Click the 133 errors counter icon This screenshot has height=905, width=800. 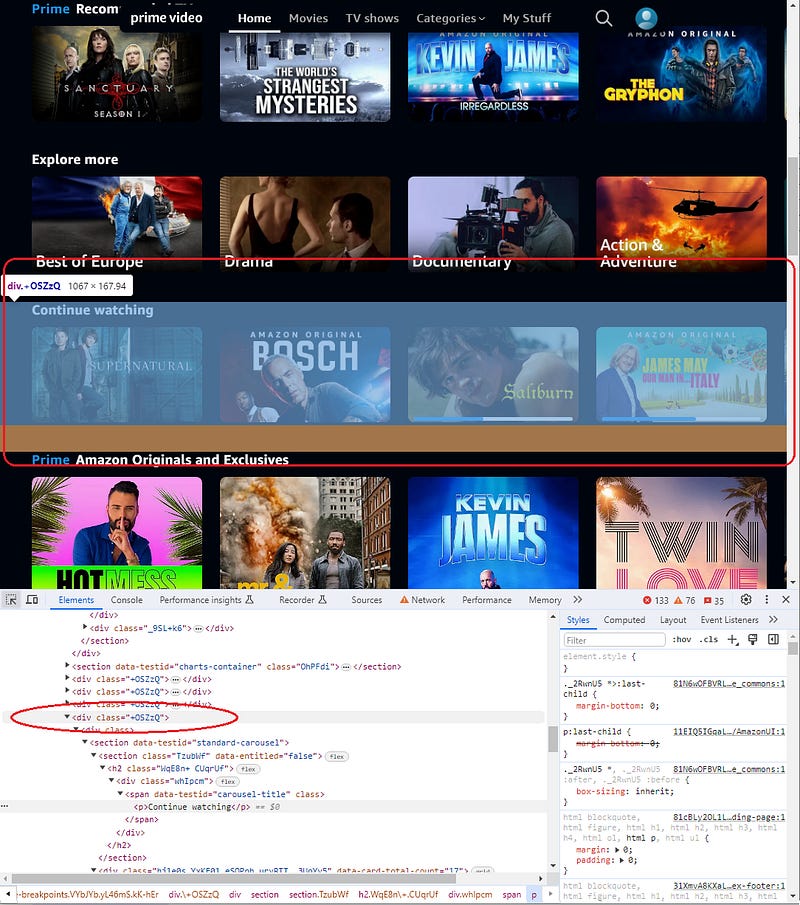coord(656,600)
